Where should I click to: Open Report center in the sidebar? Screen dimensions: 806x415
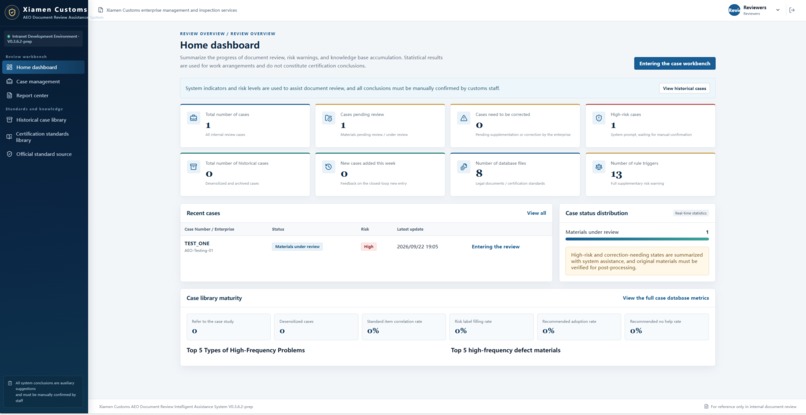(x=43, y=95)
